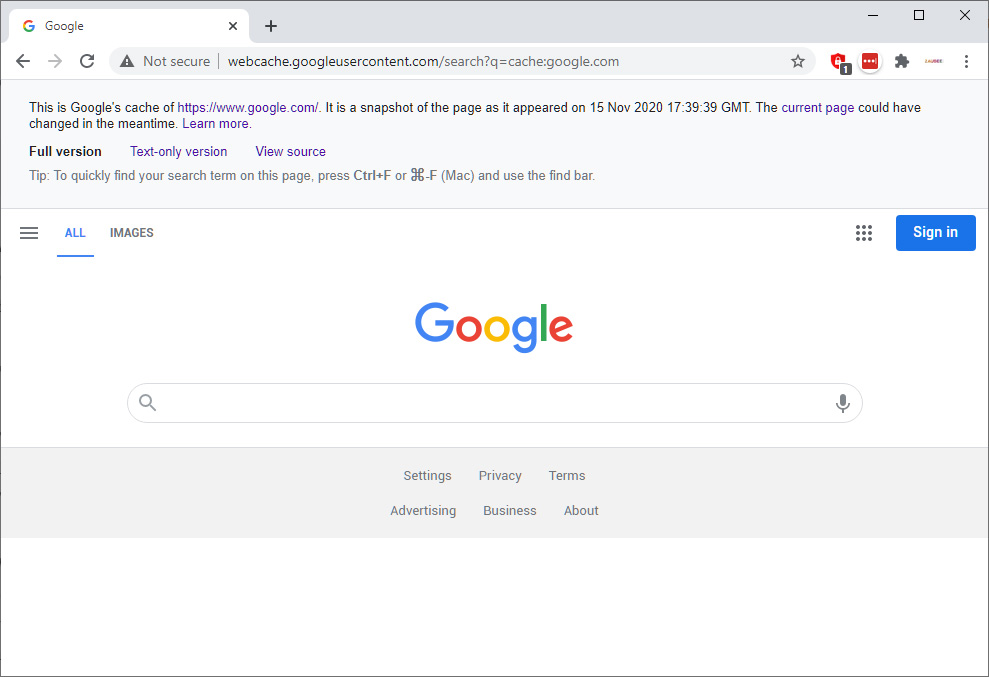This screenshot has height=677, width=989.
Task: Follow the https://www.google.com/ link
Action: pyautogui.click(x=248, y=107)
